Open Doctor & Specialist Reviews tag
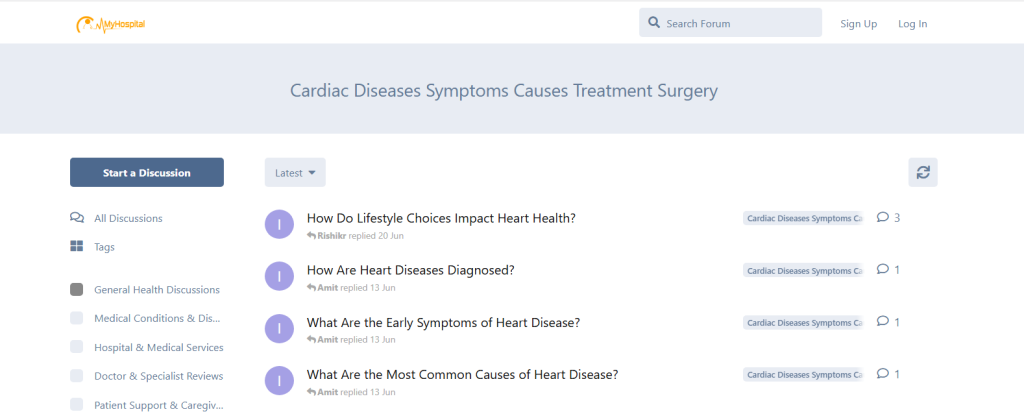 158,376
